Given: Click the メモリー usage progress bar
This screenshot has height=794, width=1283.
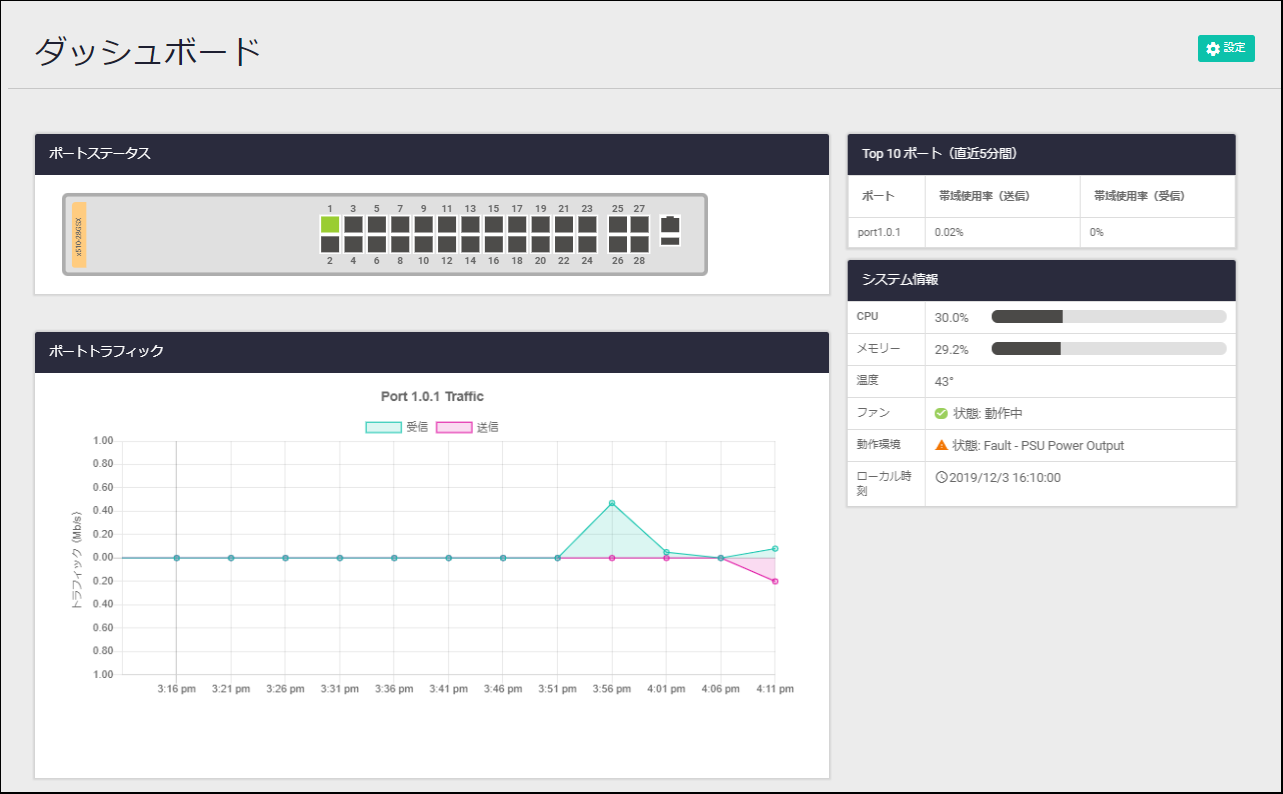Looking at the screenshot, I should [1108, 349].
